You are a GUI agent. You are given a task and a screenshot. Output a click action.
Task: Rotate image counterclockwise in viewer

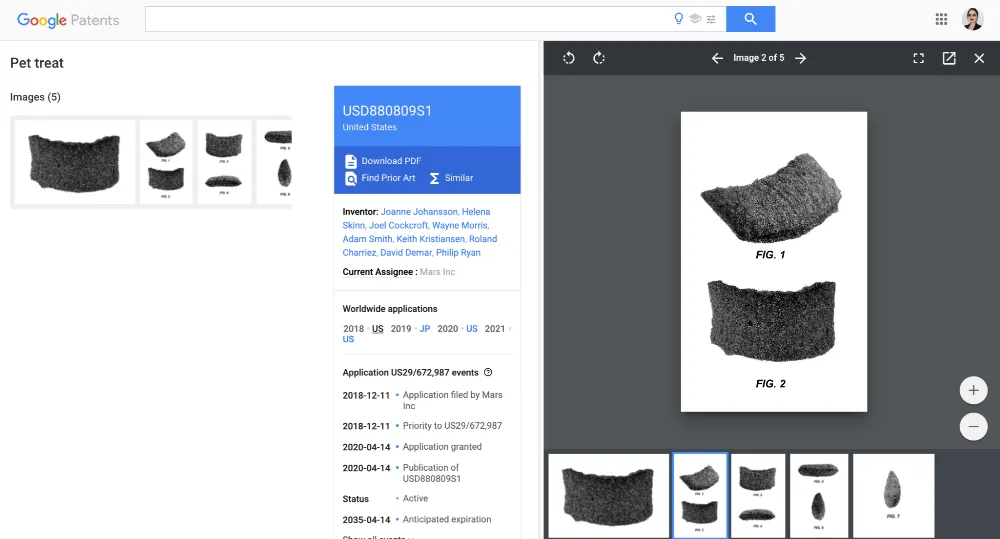coord(569,58)
